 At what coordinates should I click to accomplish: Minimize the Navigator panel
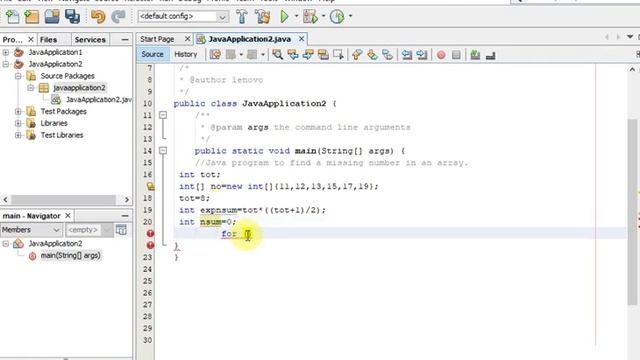tap(125, 216)
